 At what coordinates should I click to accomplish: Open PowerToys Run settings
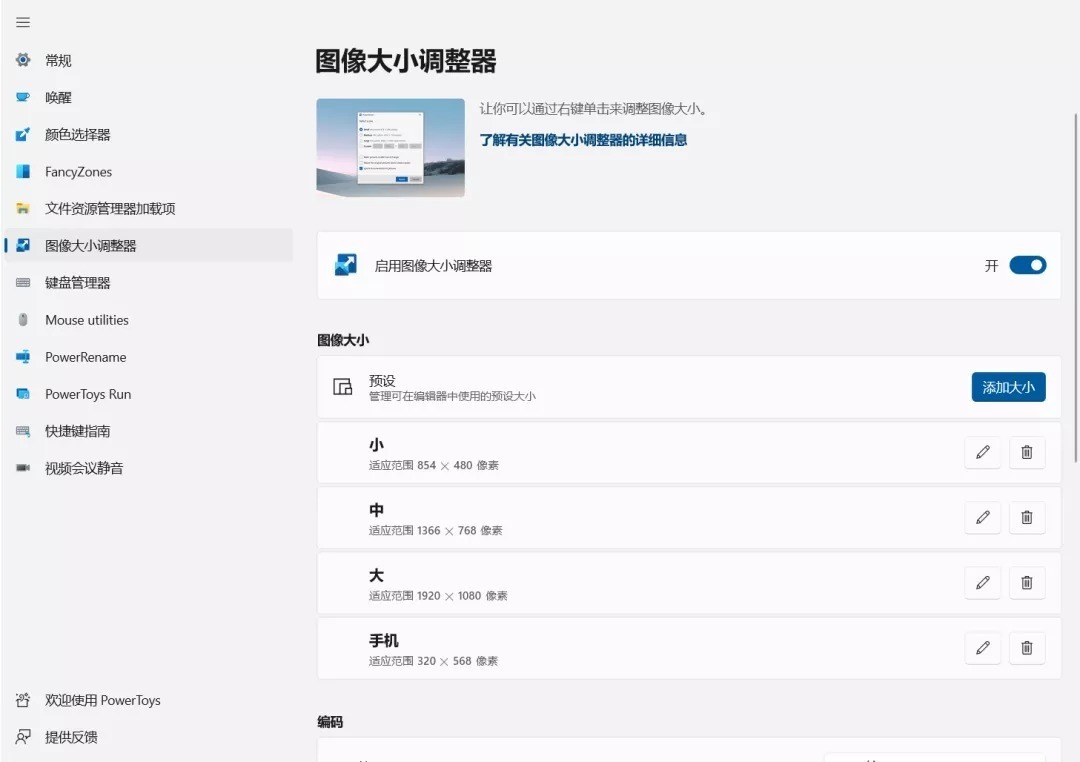(x=88, y=394)
